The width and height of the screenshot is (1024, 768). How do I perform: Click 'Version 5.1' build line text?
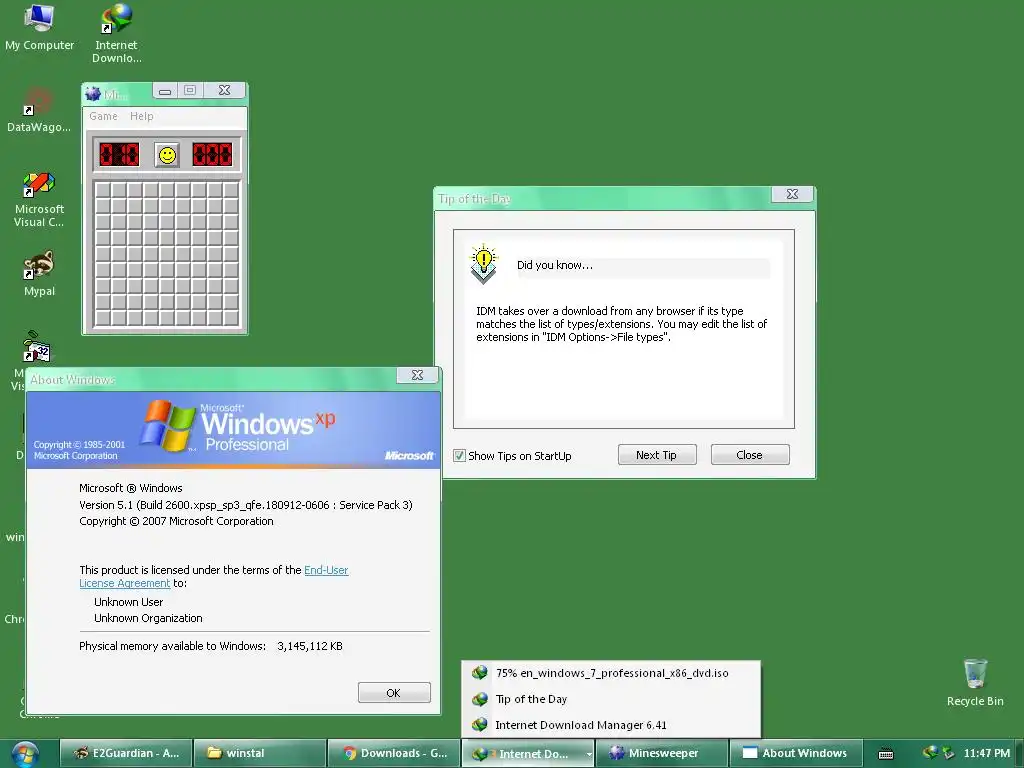pyautogui.click(x=246, y=505)
